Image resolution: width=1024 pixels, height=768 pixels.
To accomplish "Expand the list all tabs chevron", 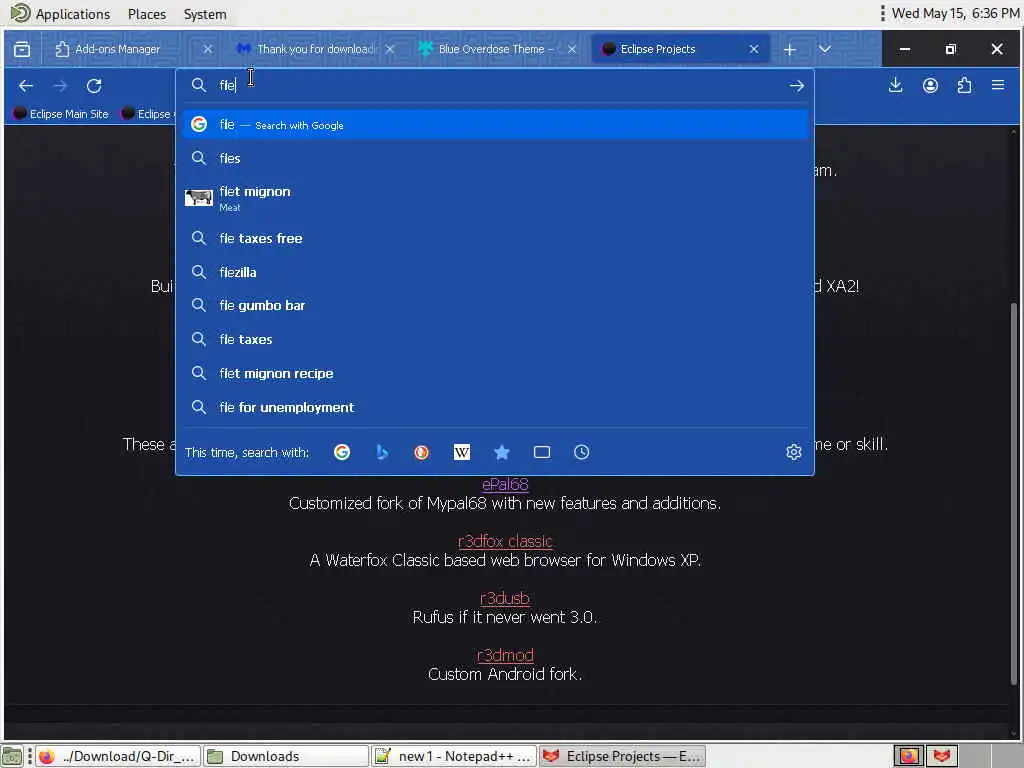I will 825,49.
